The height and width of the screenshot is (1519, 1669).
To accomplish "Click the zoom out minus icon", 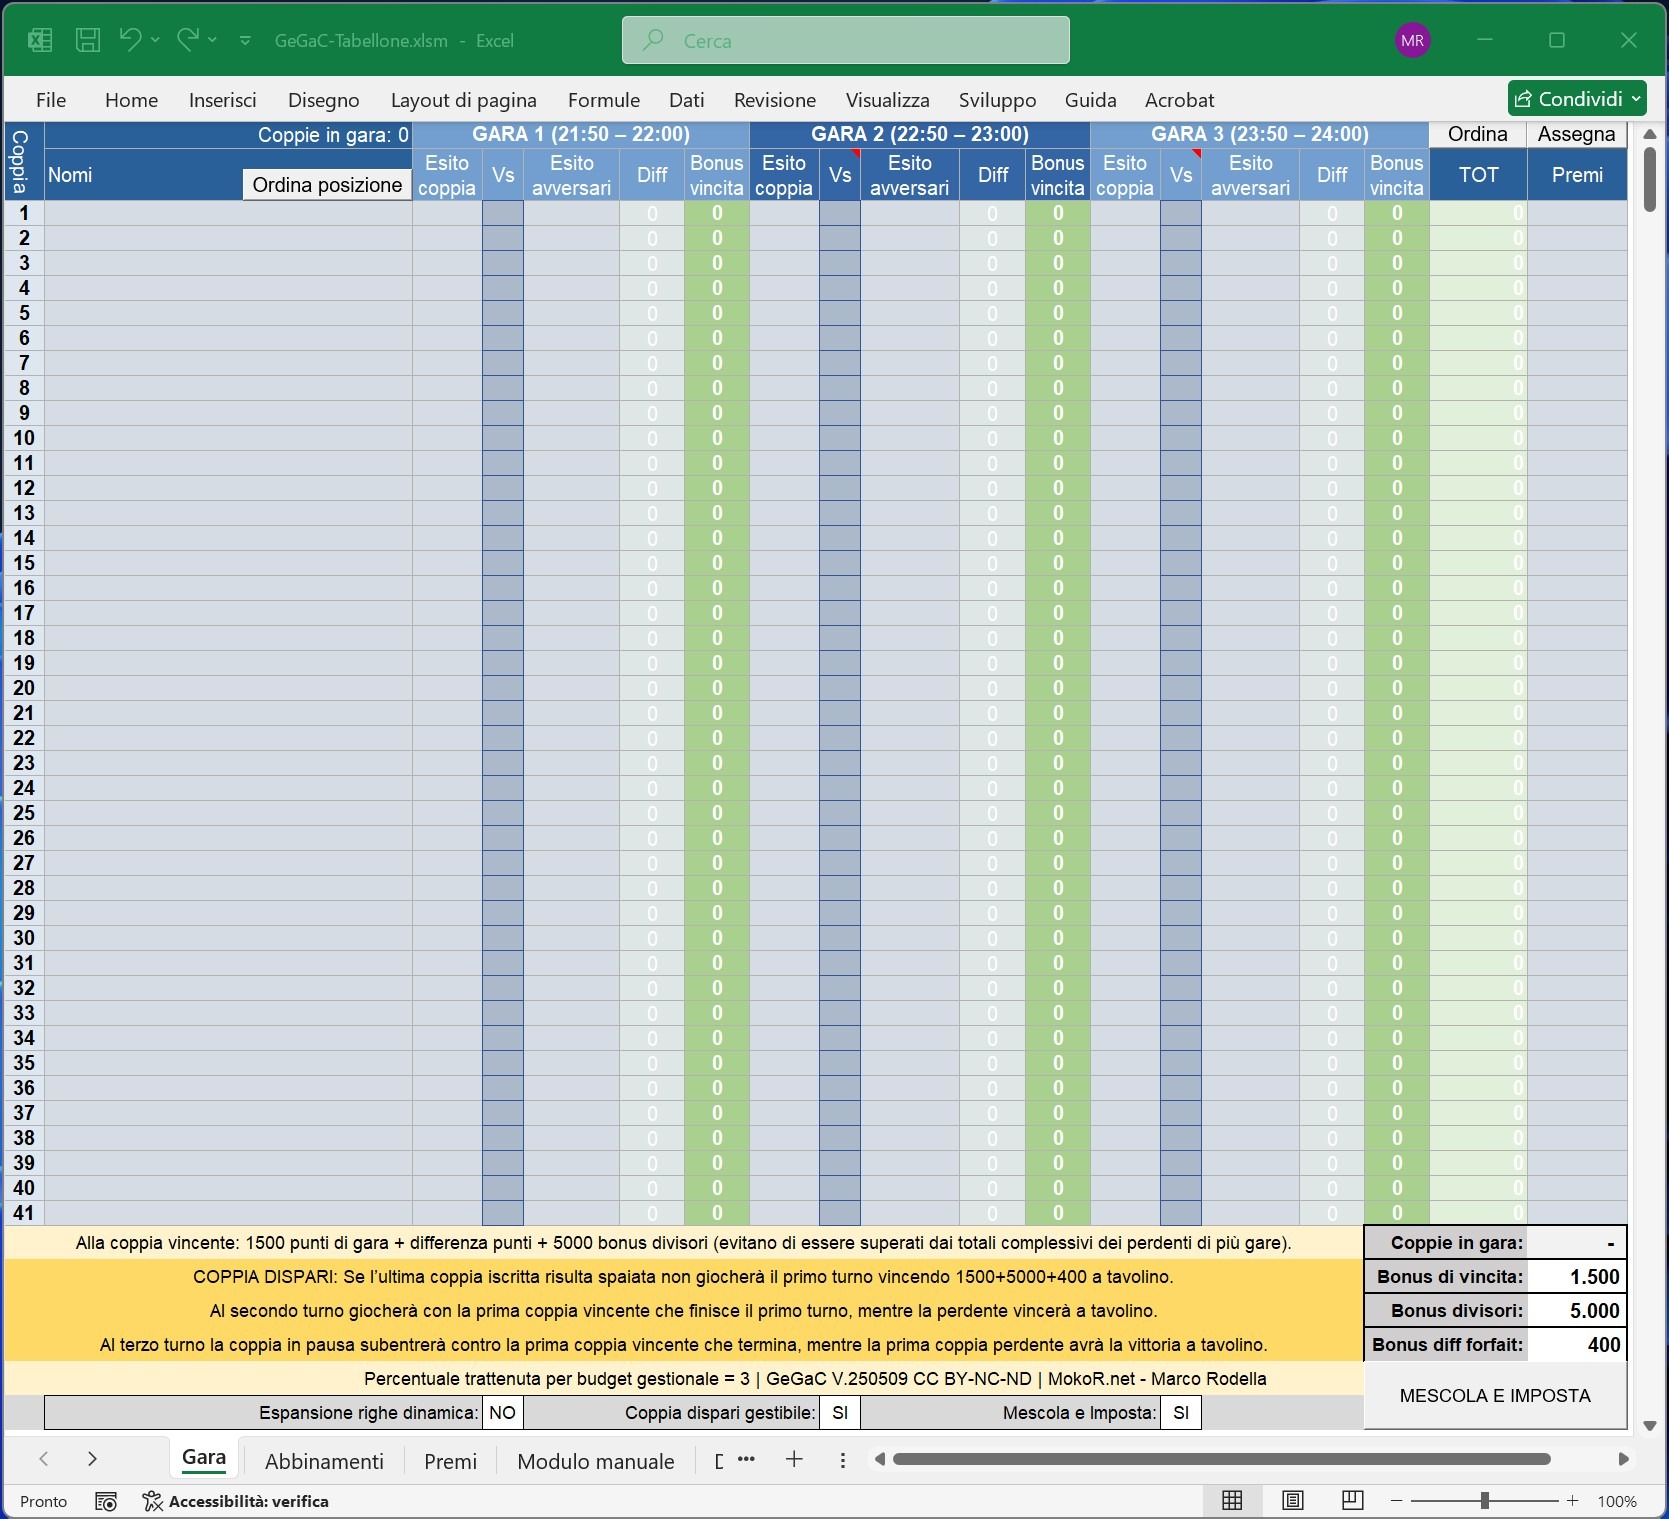I will [x=1397, y=1501].
